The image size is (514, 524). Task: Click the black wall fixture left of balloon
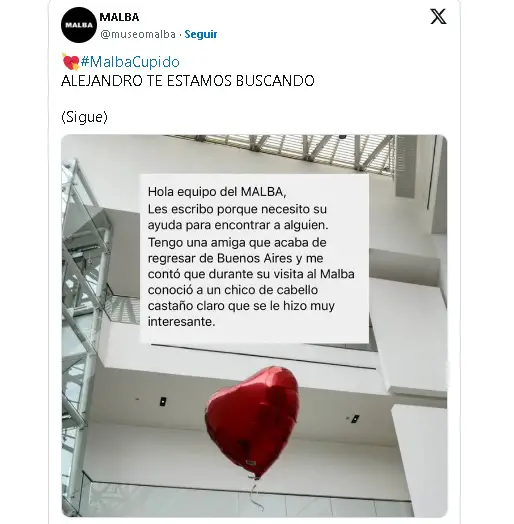[163, 401]
